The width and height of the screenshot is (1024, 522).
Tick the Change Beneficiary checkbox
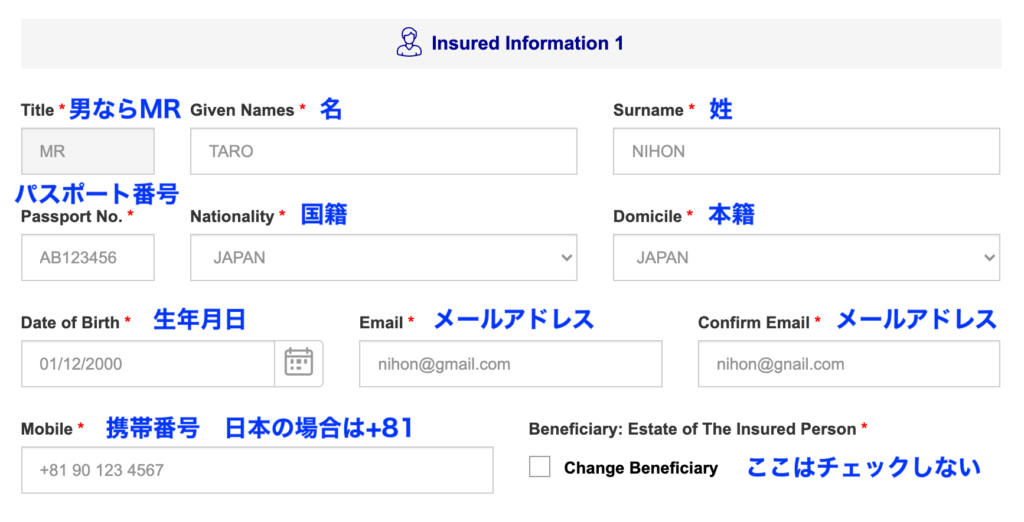[x=539, y=467]
